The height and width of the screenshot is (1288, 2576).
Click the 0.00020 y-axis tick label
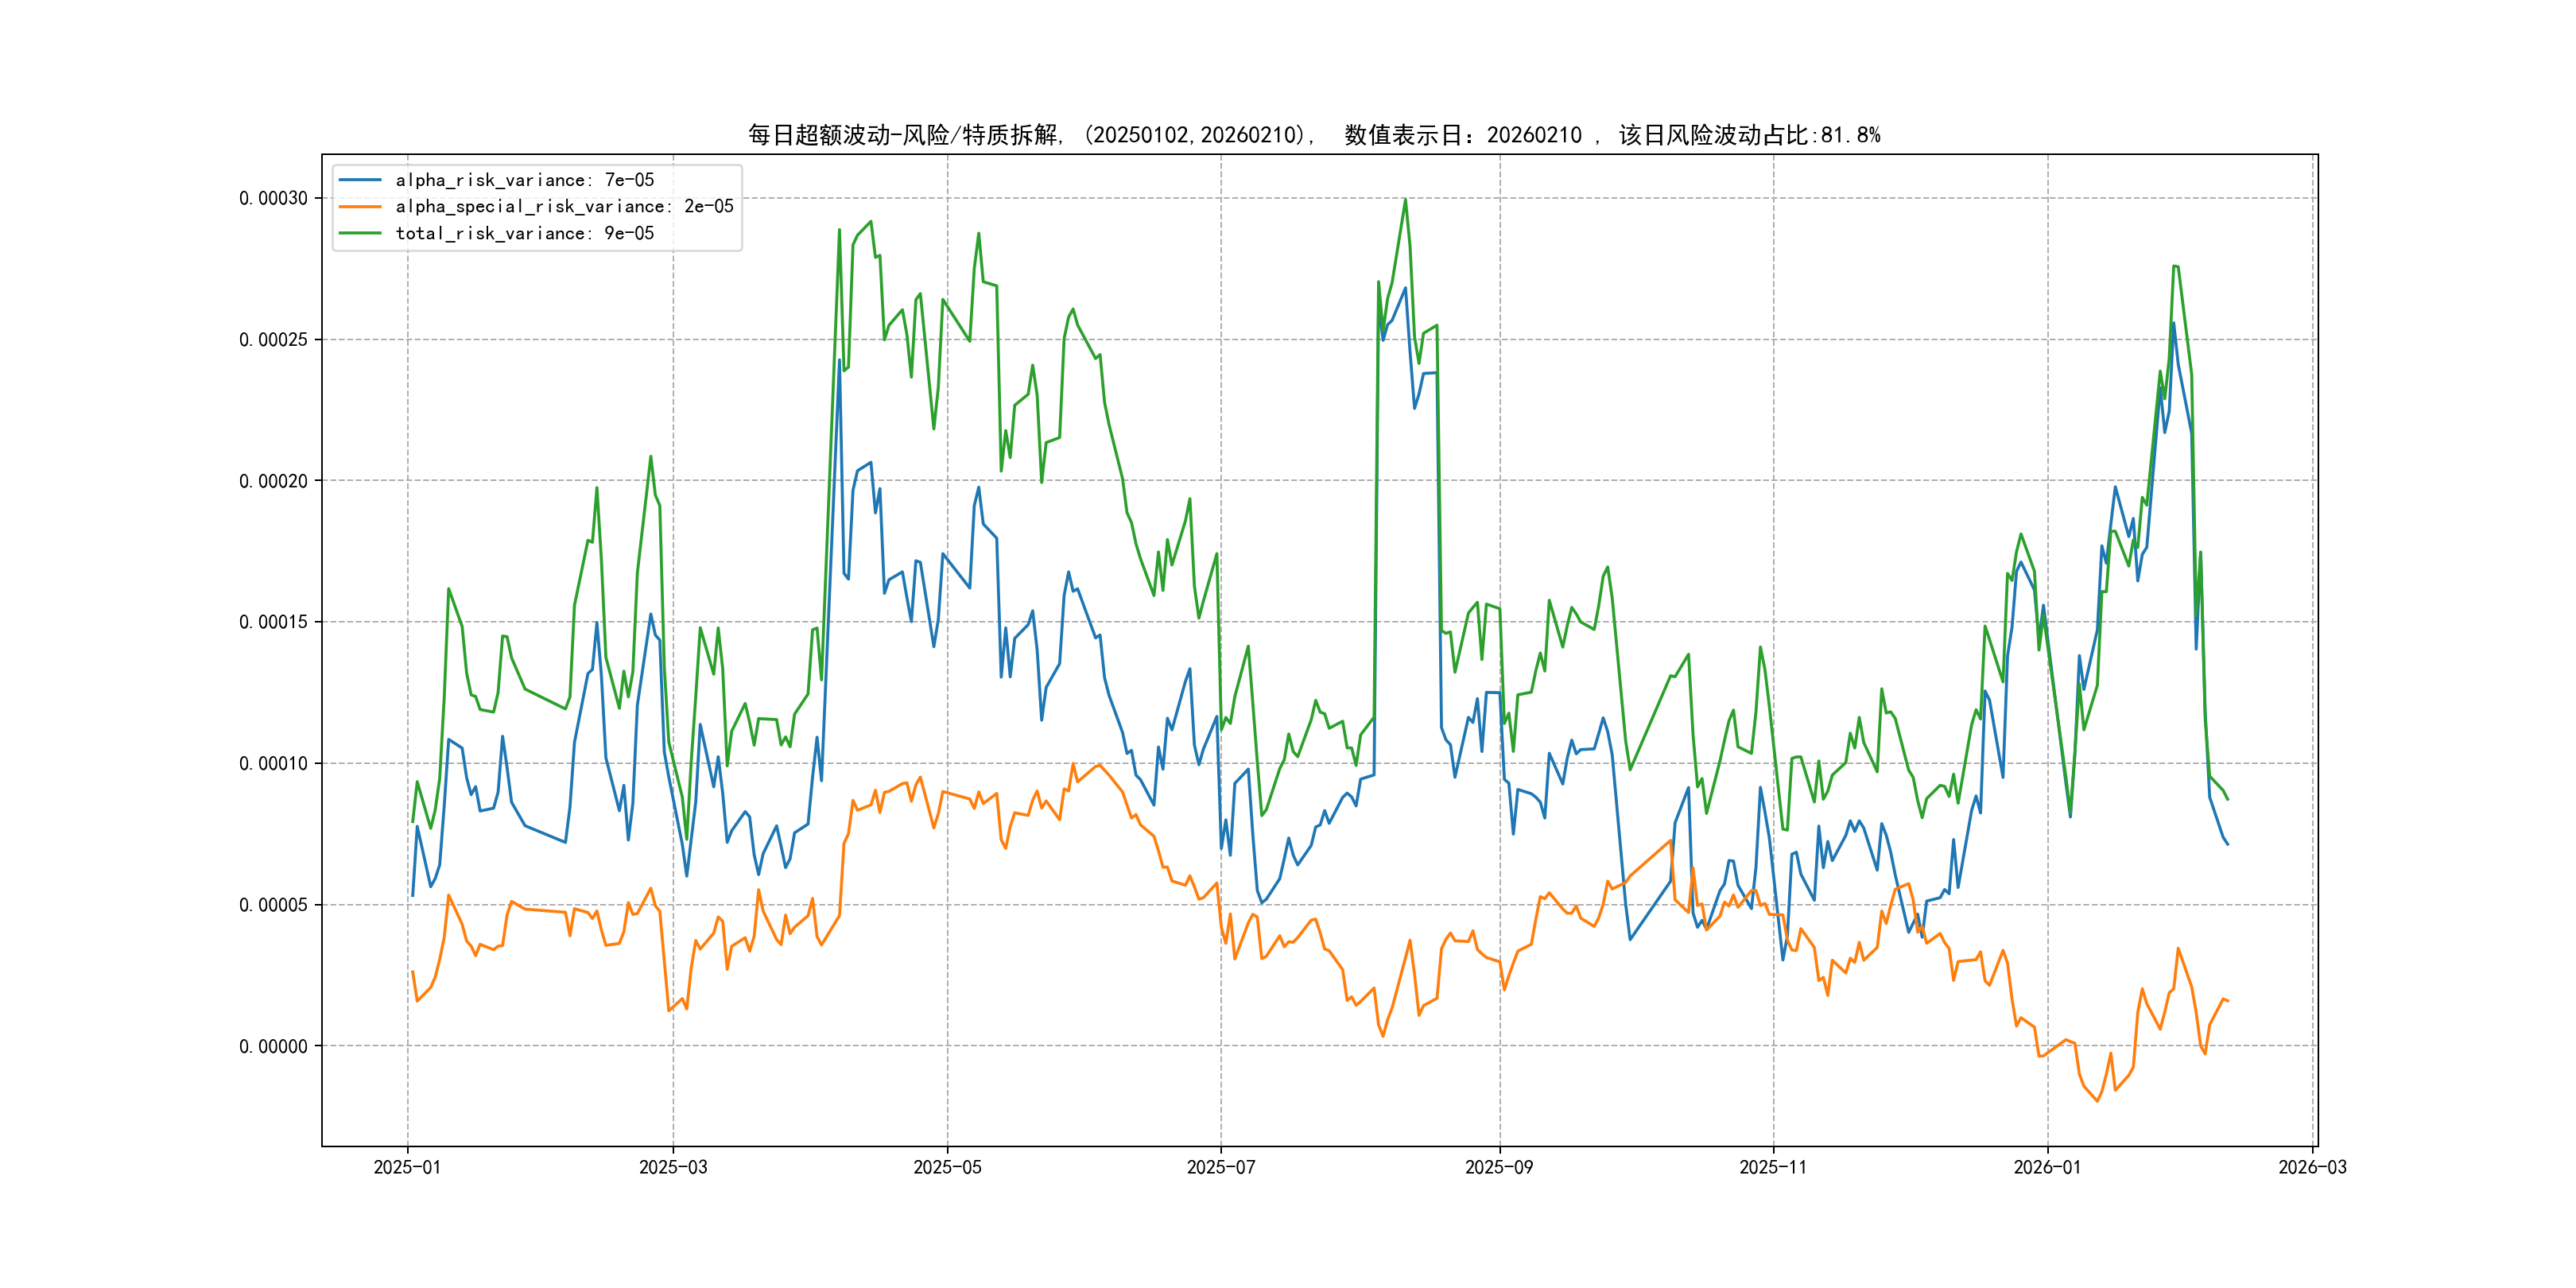(273, 481)
